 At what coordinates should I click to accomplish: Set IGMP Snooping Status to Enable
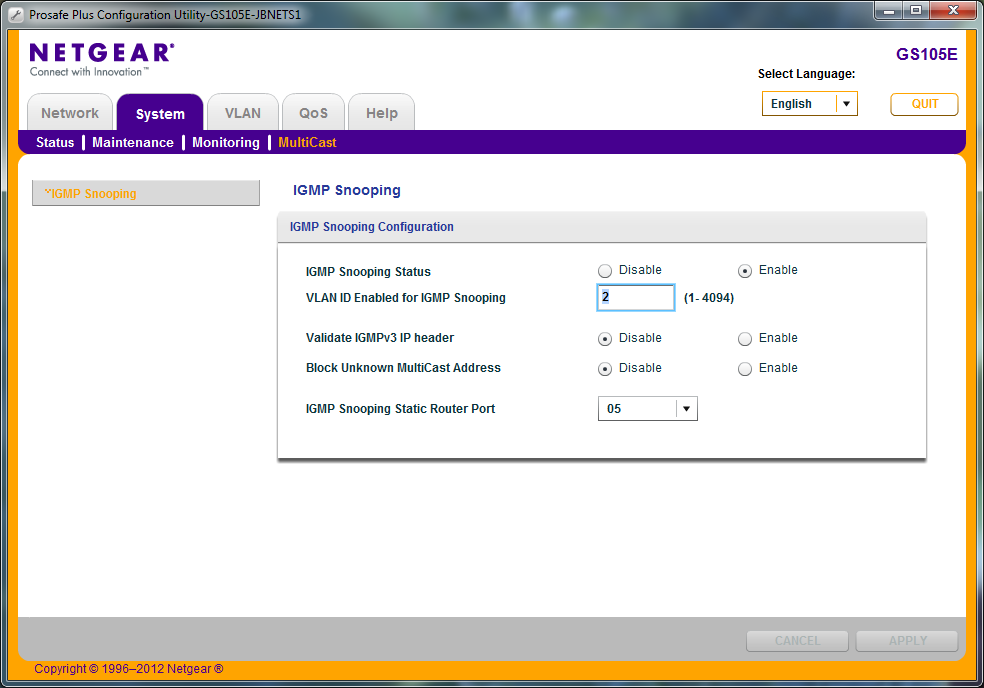[745, 271]
